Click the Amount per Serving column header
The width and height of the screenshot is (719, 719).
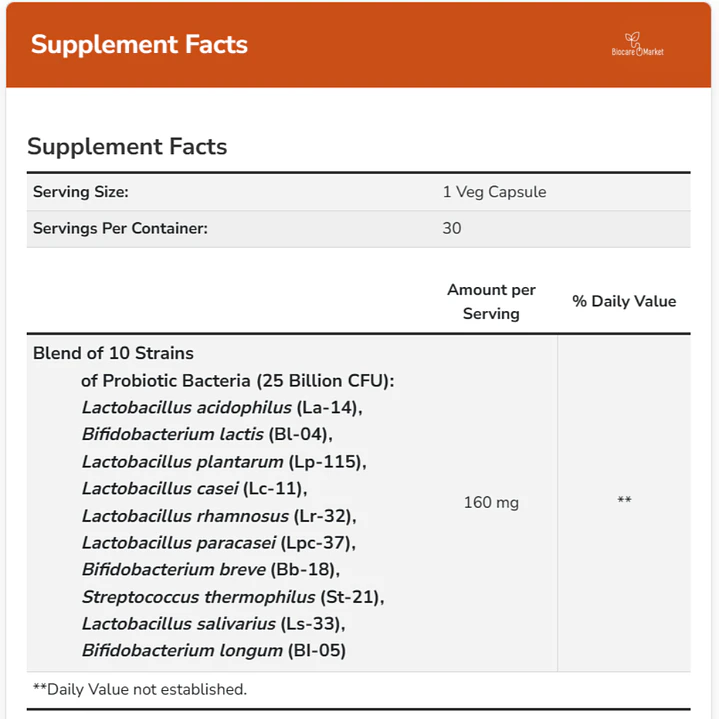point(491,301)
